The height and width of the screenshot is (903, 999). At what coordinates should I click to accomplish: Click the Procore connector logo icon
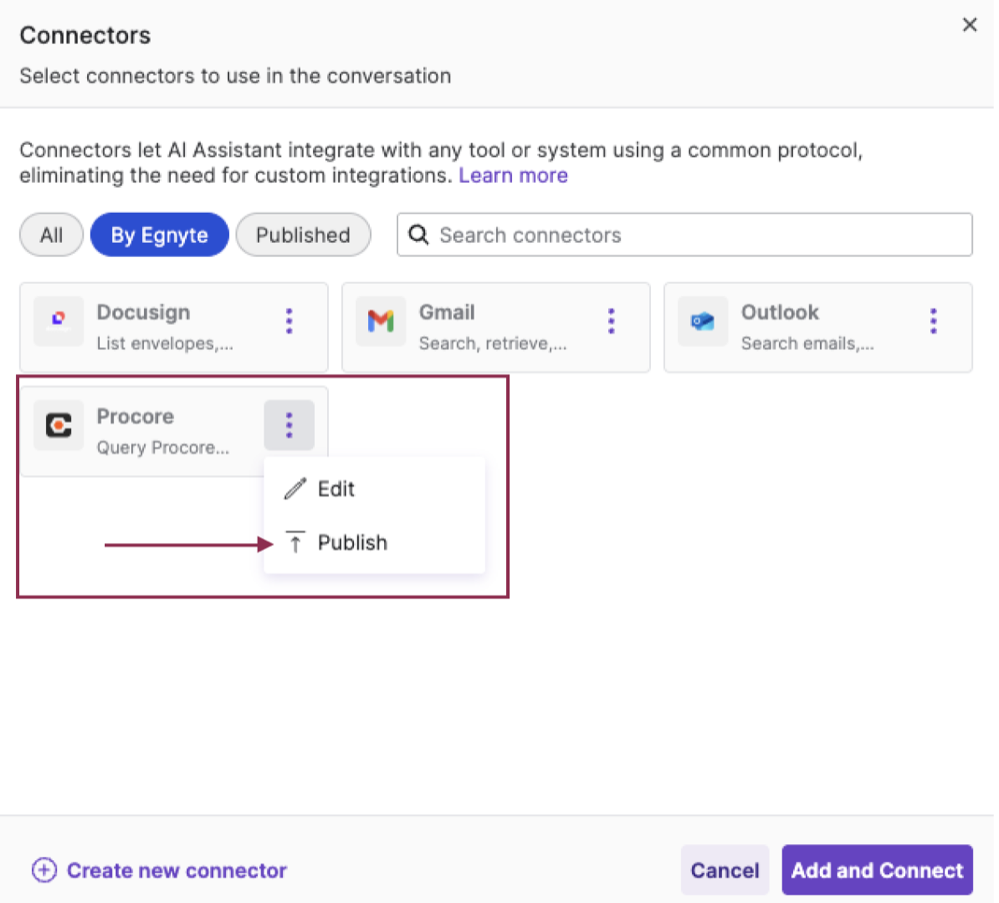tap(58, 425)
